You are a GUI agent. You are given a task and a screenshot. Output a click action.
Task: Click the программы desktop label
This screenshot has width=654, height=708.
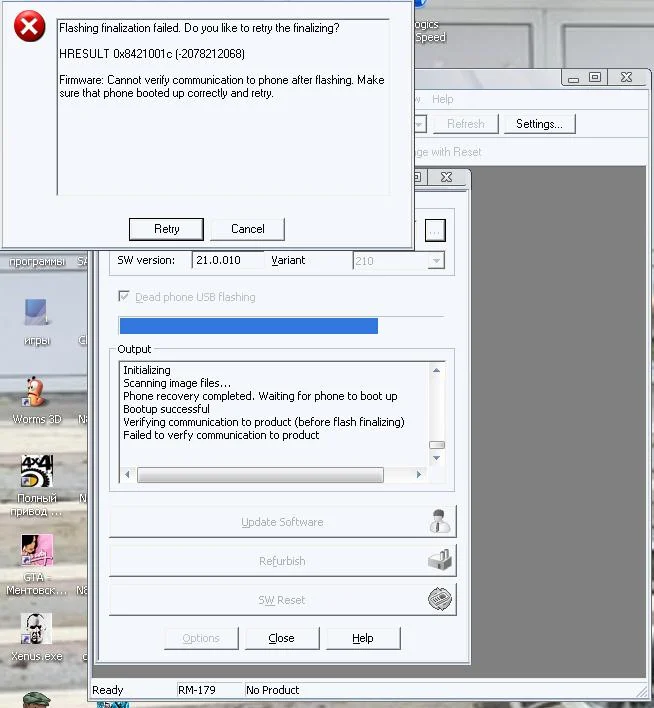pos(37,261)
